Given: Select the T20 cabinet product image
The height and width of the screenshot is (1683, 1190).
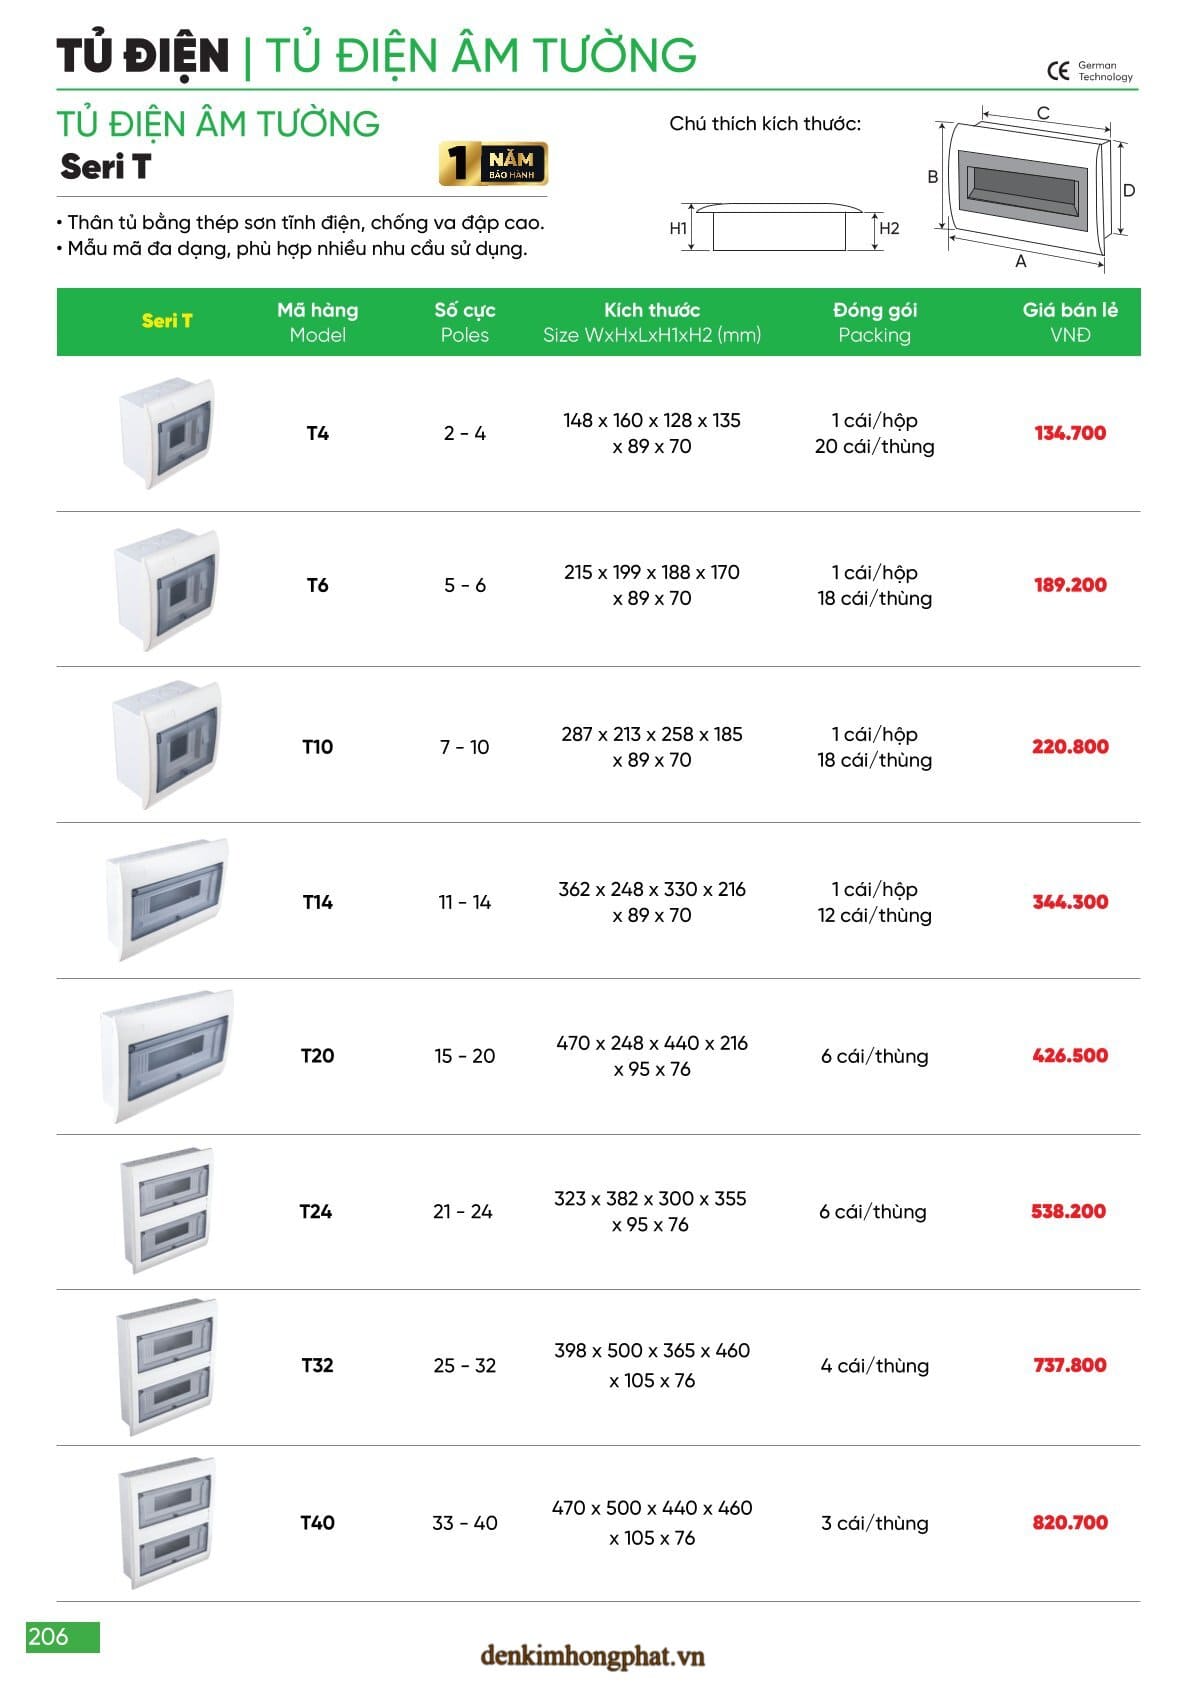Looking at the screenshot, I should (166, 1055).
